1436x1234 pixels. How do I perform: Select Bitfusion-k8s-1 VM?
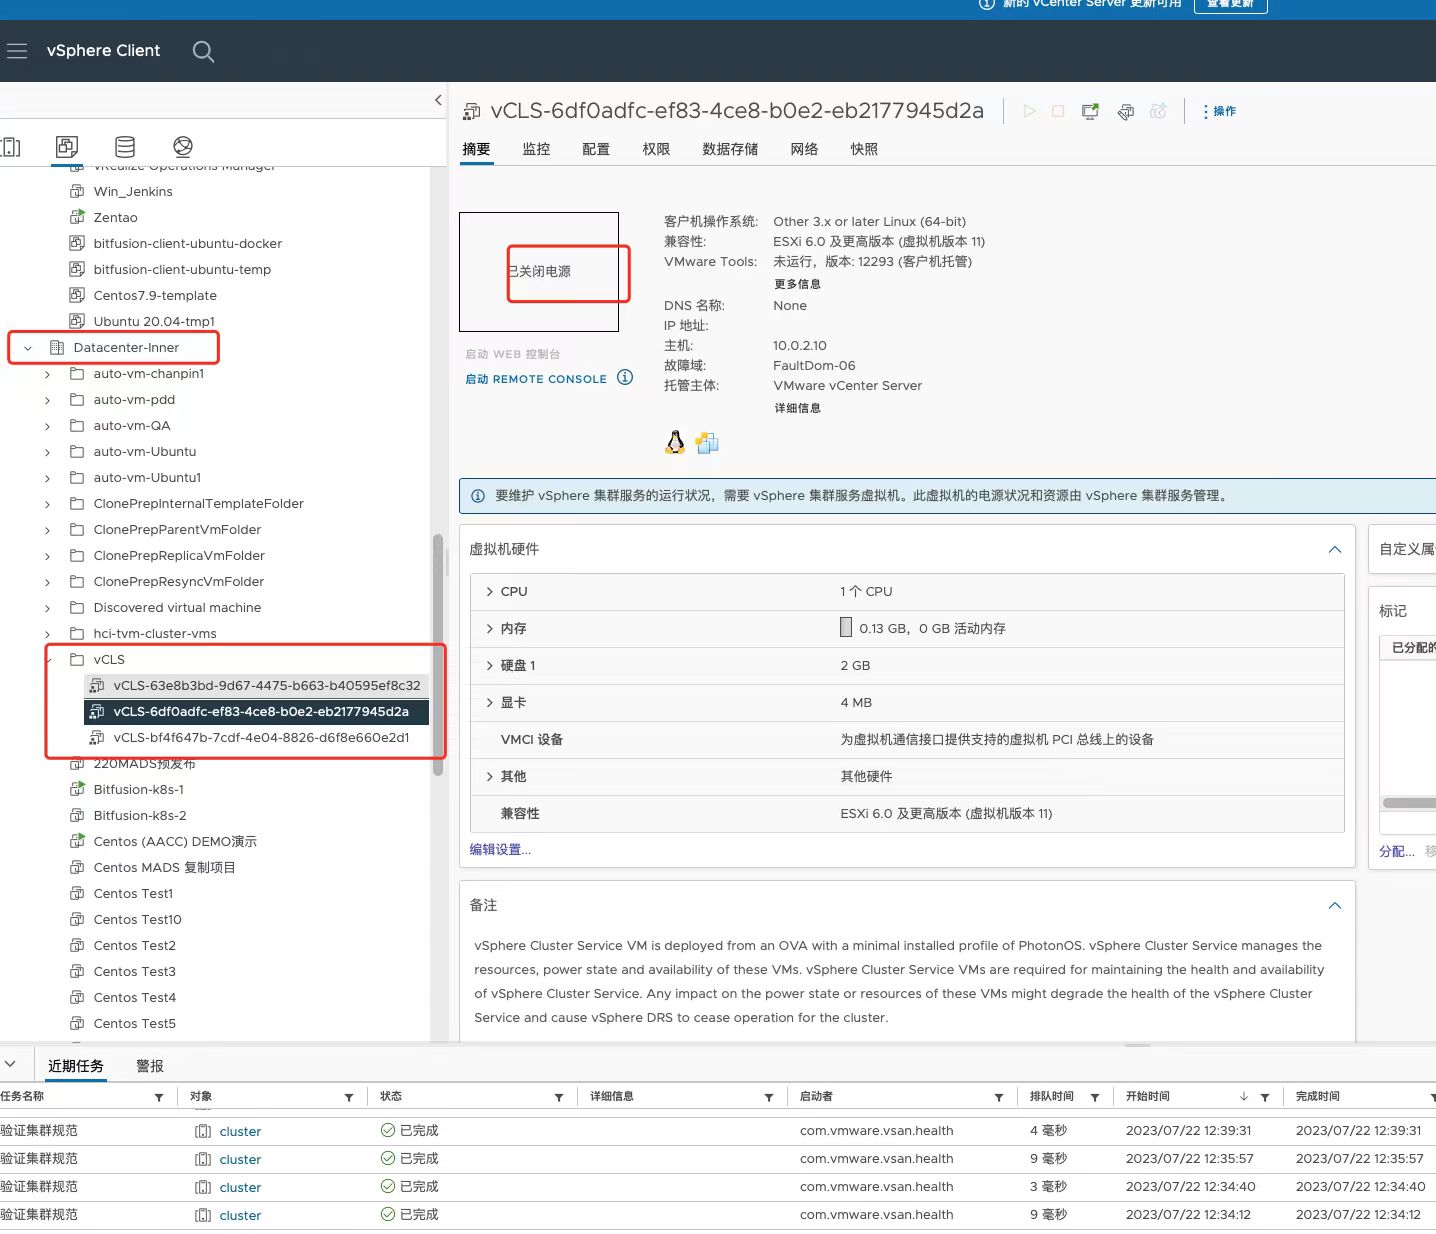coord(138,790)
